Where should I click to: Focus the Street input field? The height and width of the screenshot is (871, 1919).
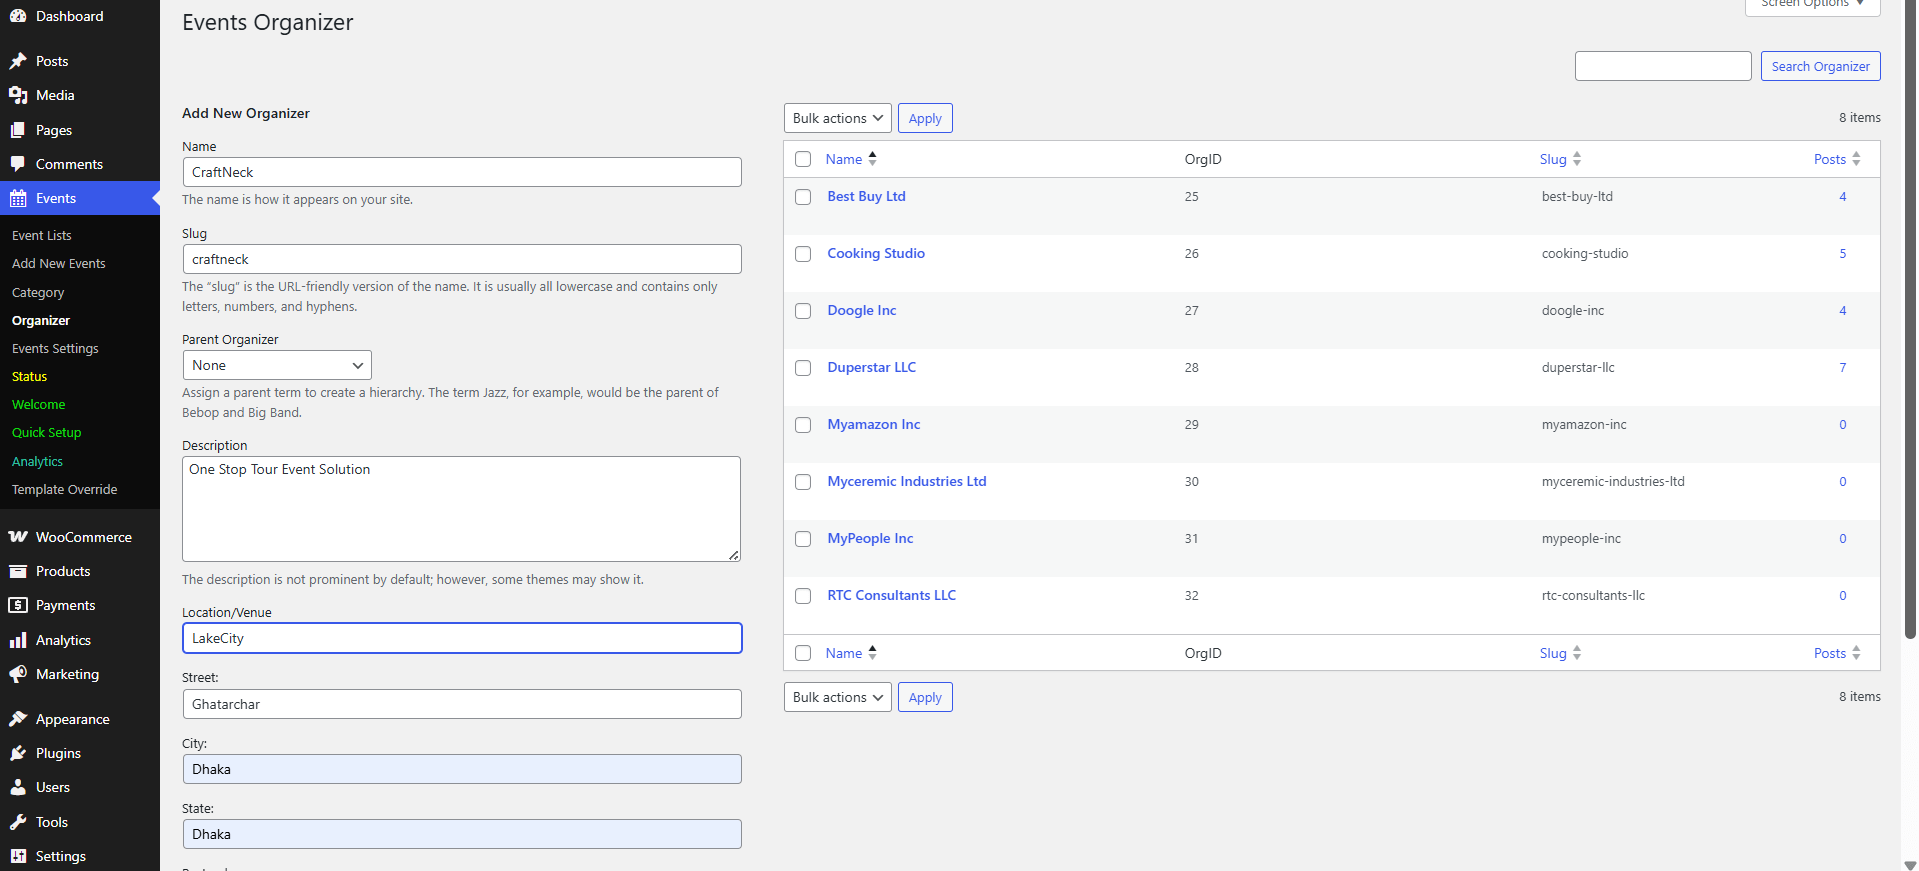(462, 704)
